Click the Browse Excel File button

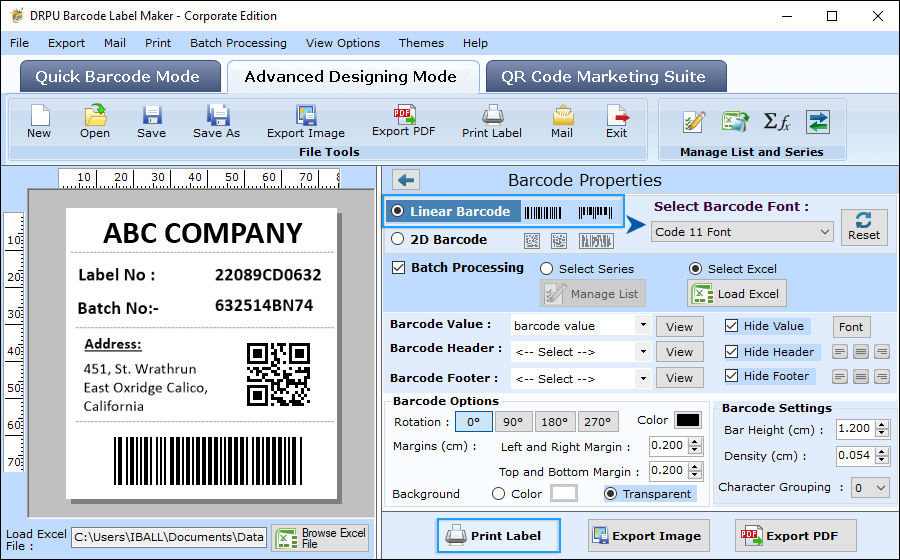[x=320, y=538]
